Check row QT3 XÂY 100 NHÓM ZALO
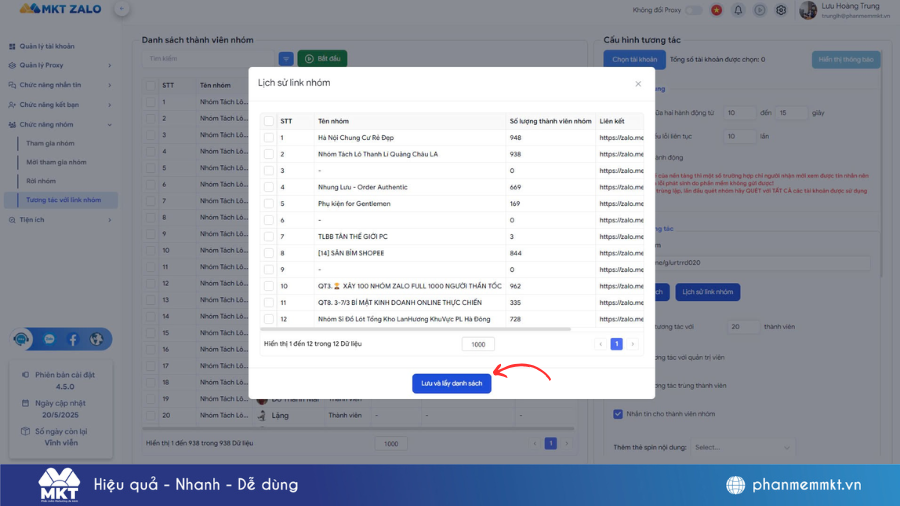This screenshot has width=900, height=506. coord(269,286)
